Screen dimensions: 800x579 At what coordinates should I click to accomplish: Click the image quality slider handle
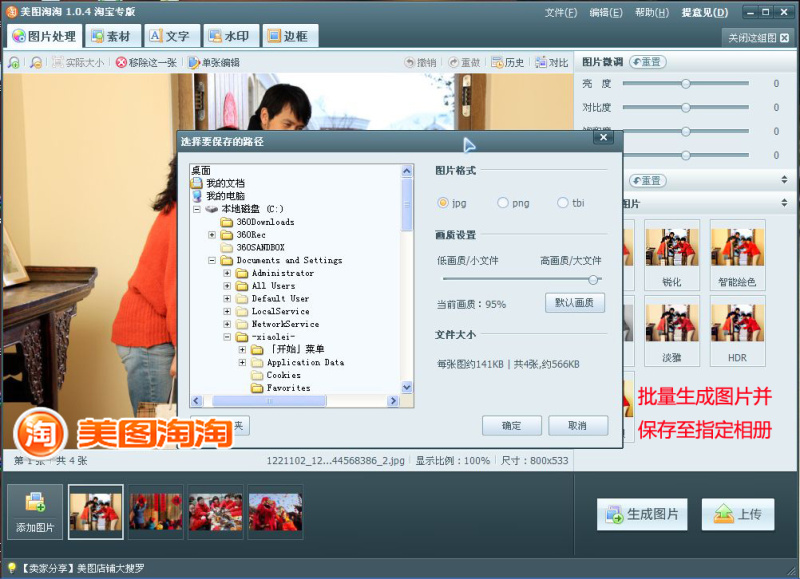pyautogui.click(x=593, y=280)
